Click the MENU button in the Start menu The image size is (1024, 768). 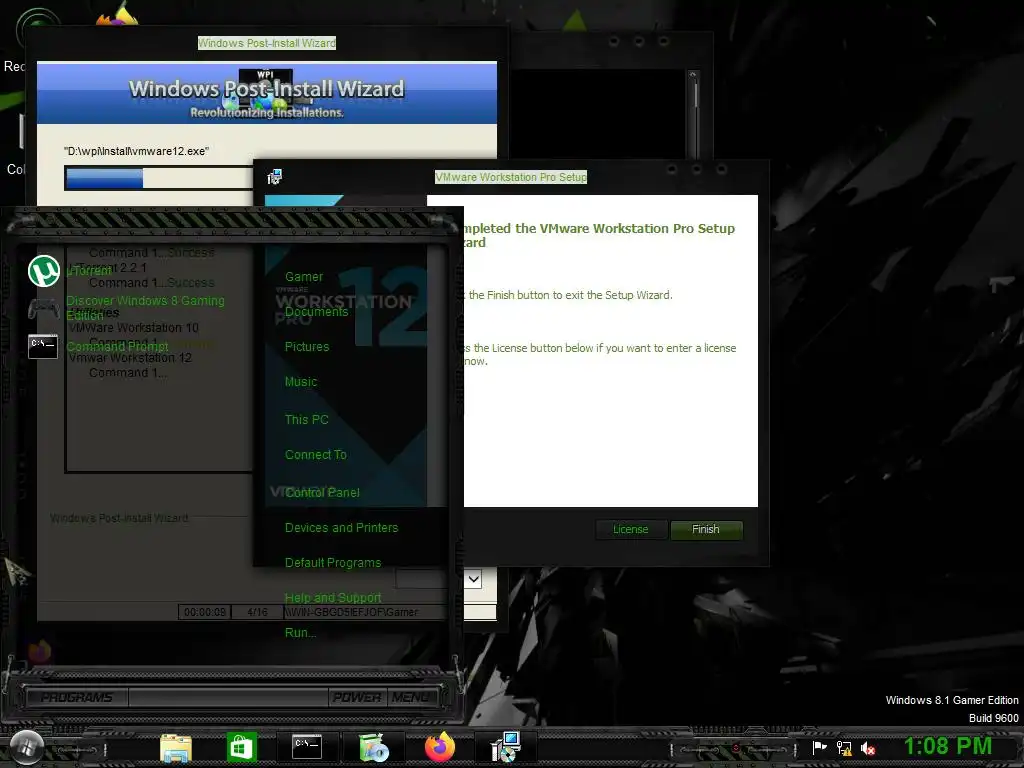(x=410, y=697)
